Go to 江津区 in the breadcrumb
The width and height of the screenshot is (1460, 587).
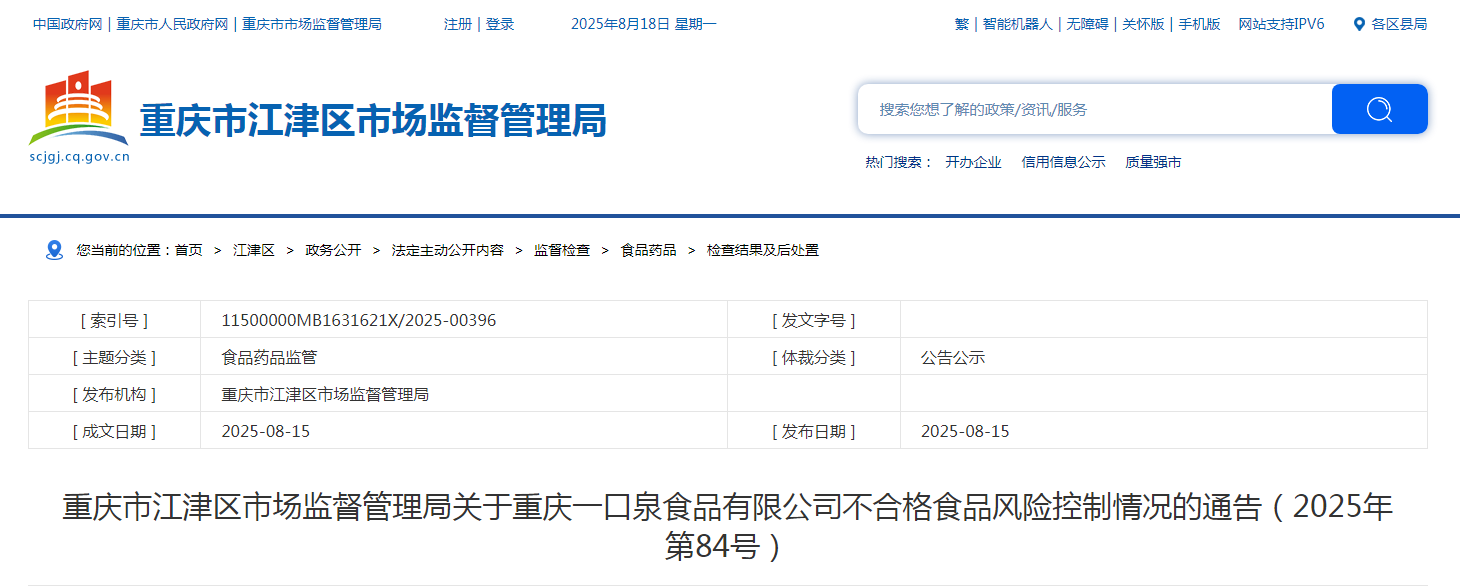pos(254,250)
